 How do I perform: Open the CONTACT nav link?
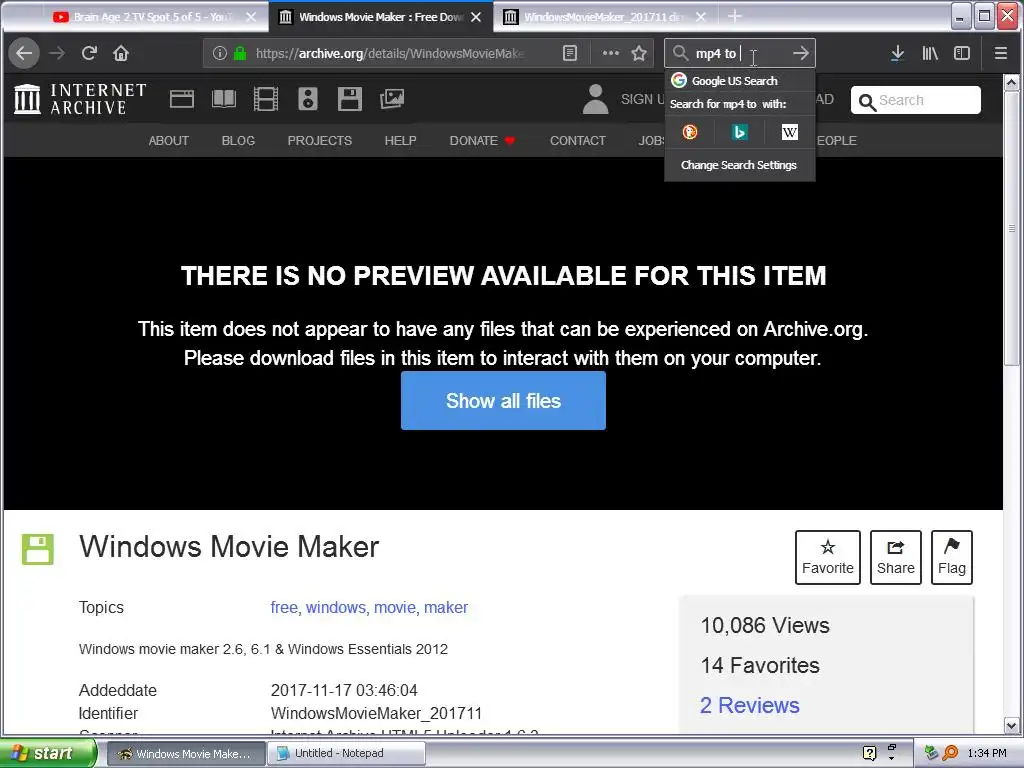(x=578, y=140)
